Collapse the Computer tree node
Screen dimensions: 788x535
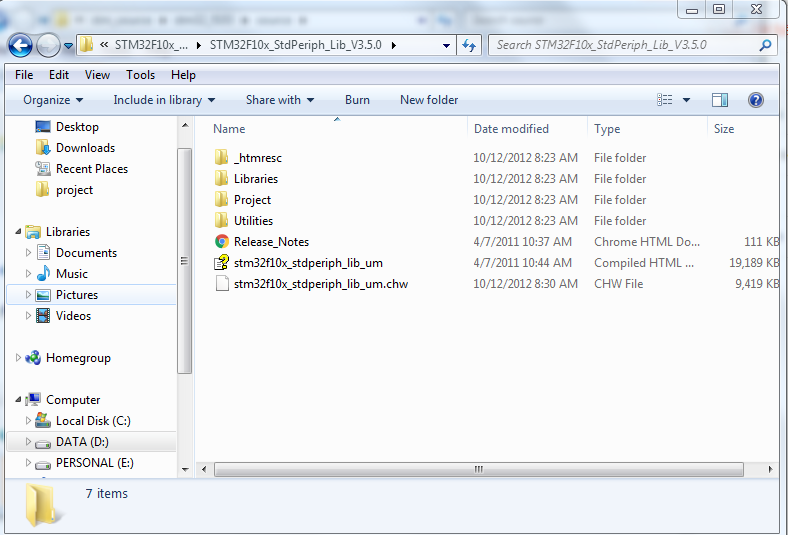coord(18,400)
